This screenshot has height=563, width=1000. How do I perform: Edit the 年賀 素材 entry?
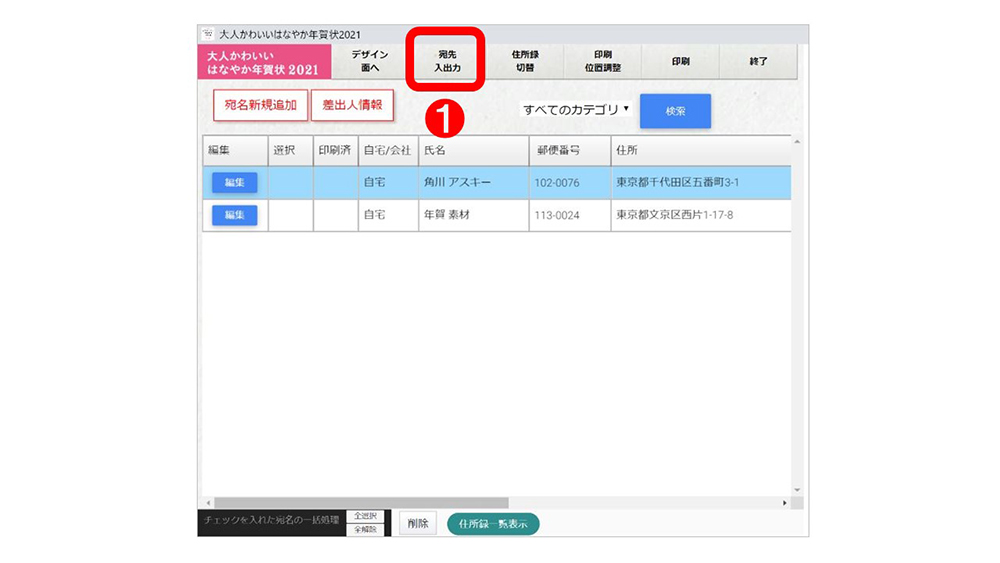pos(234,215)
